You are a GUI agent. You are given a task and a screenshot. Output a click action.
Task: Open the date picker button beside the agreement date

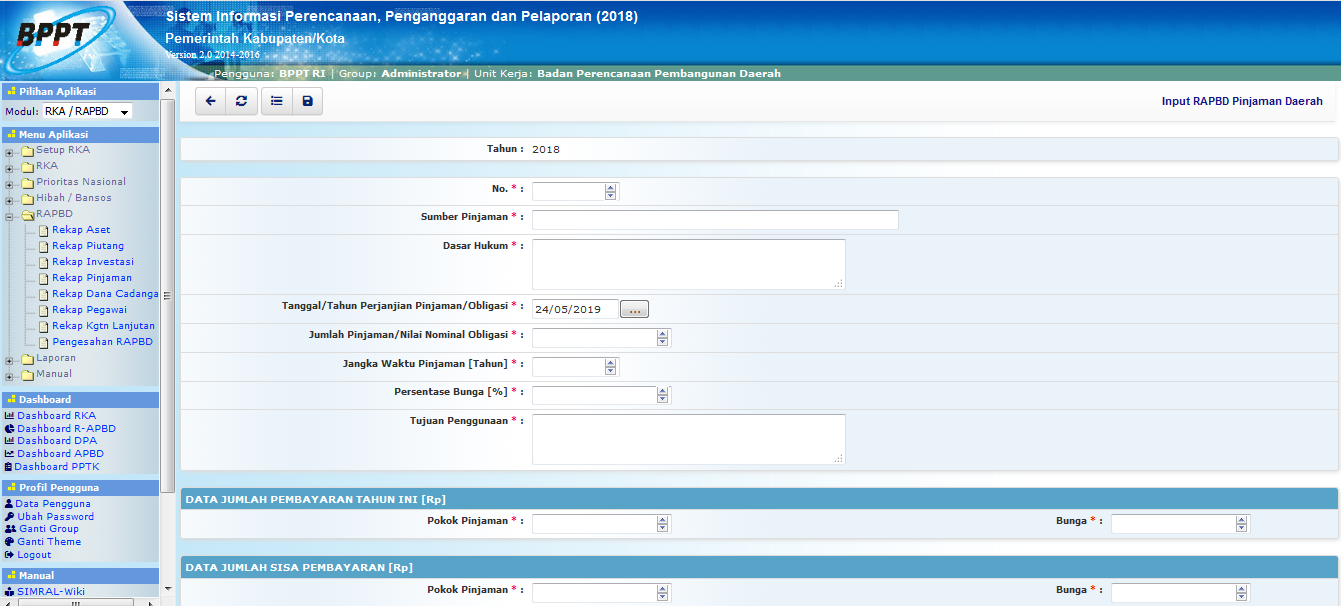tap(634, 310)
